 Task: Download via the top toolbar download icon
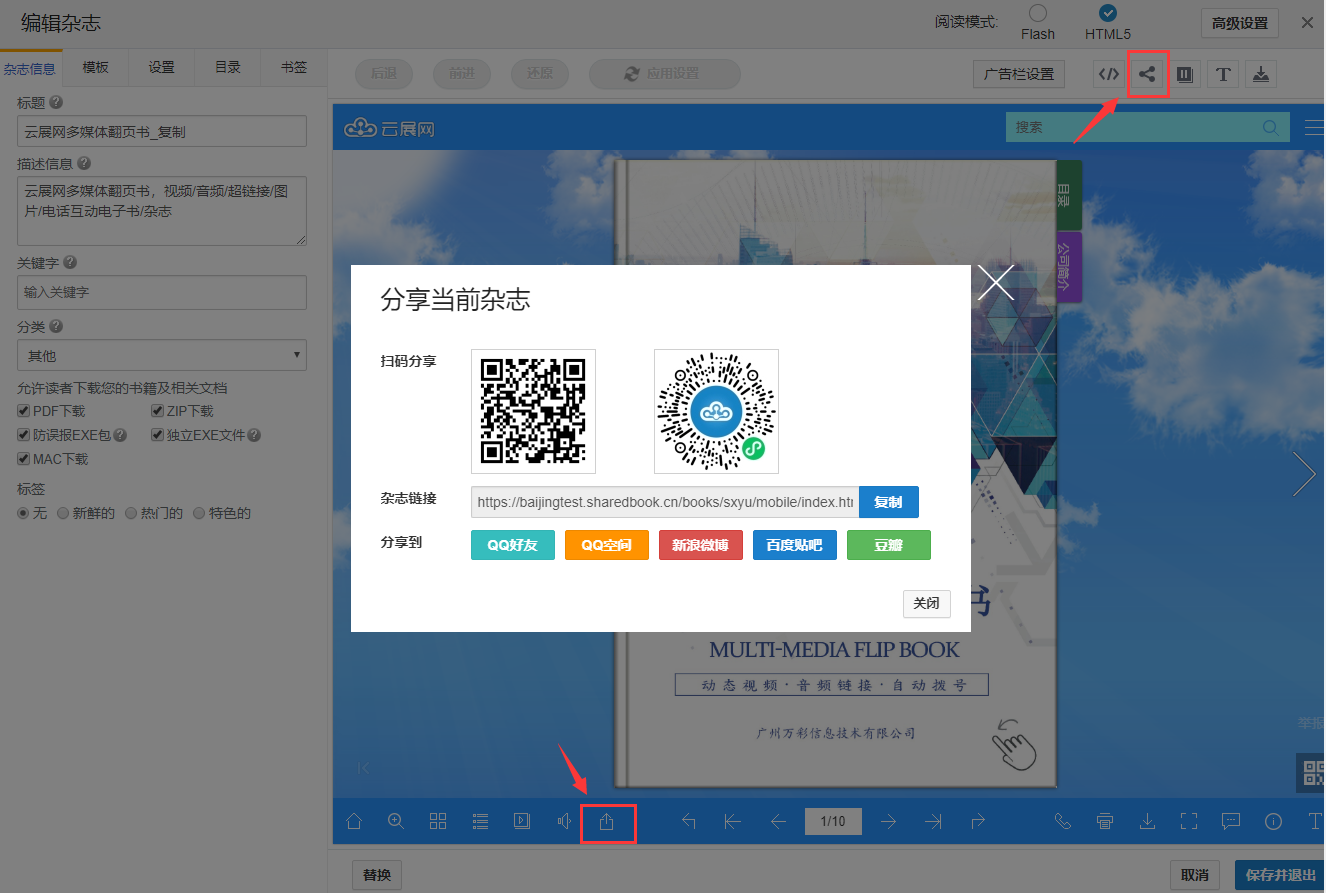pyautogui.click(x=1261, y=74)
